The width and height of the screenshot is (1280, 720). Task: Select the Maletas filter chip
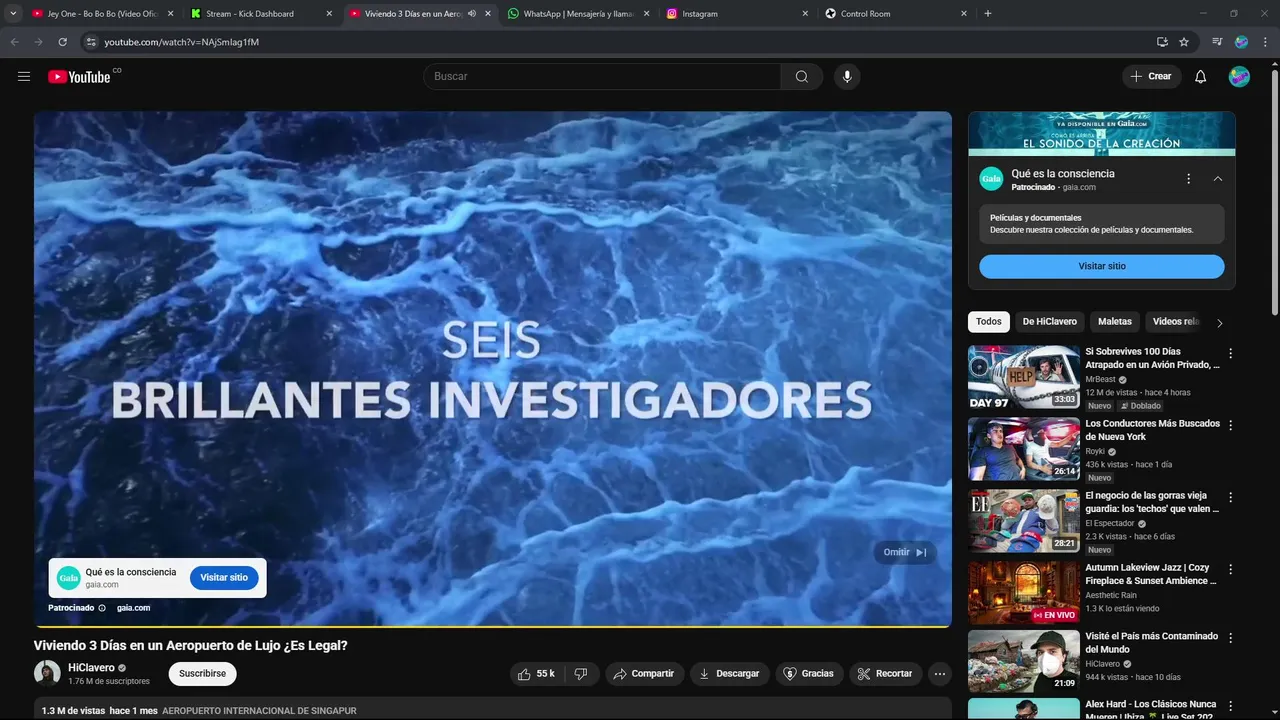pos(1115,322)
